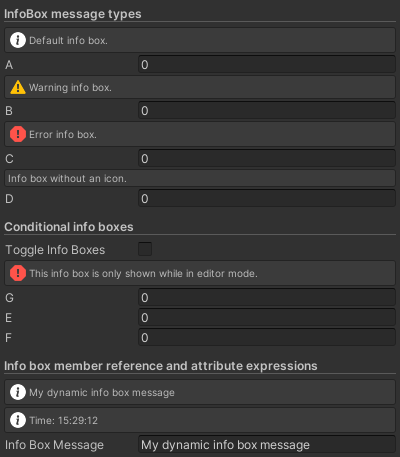400x457 pixels.
Task: Activate the D number input
Action: [267, 199]
